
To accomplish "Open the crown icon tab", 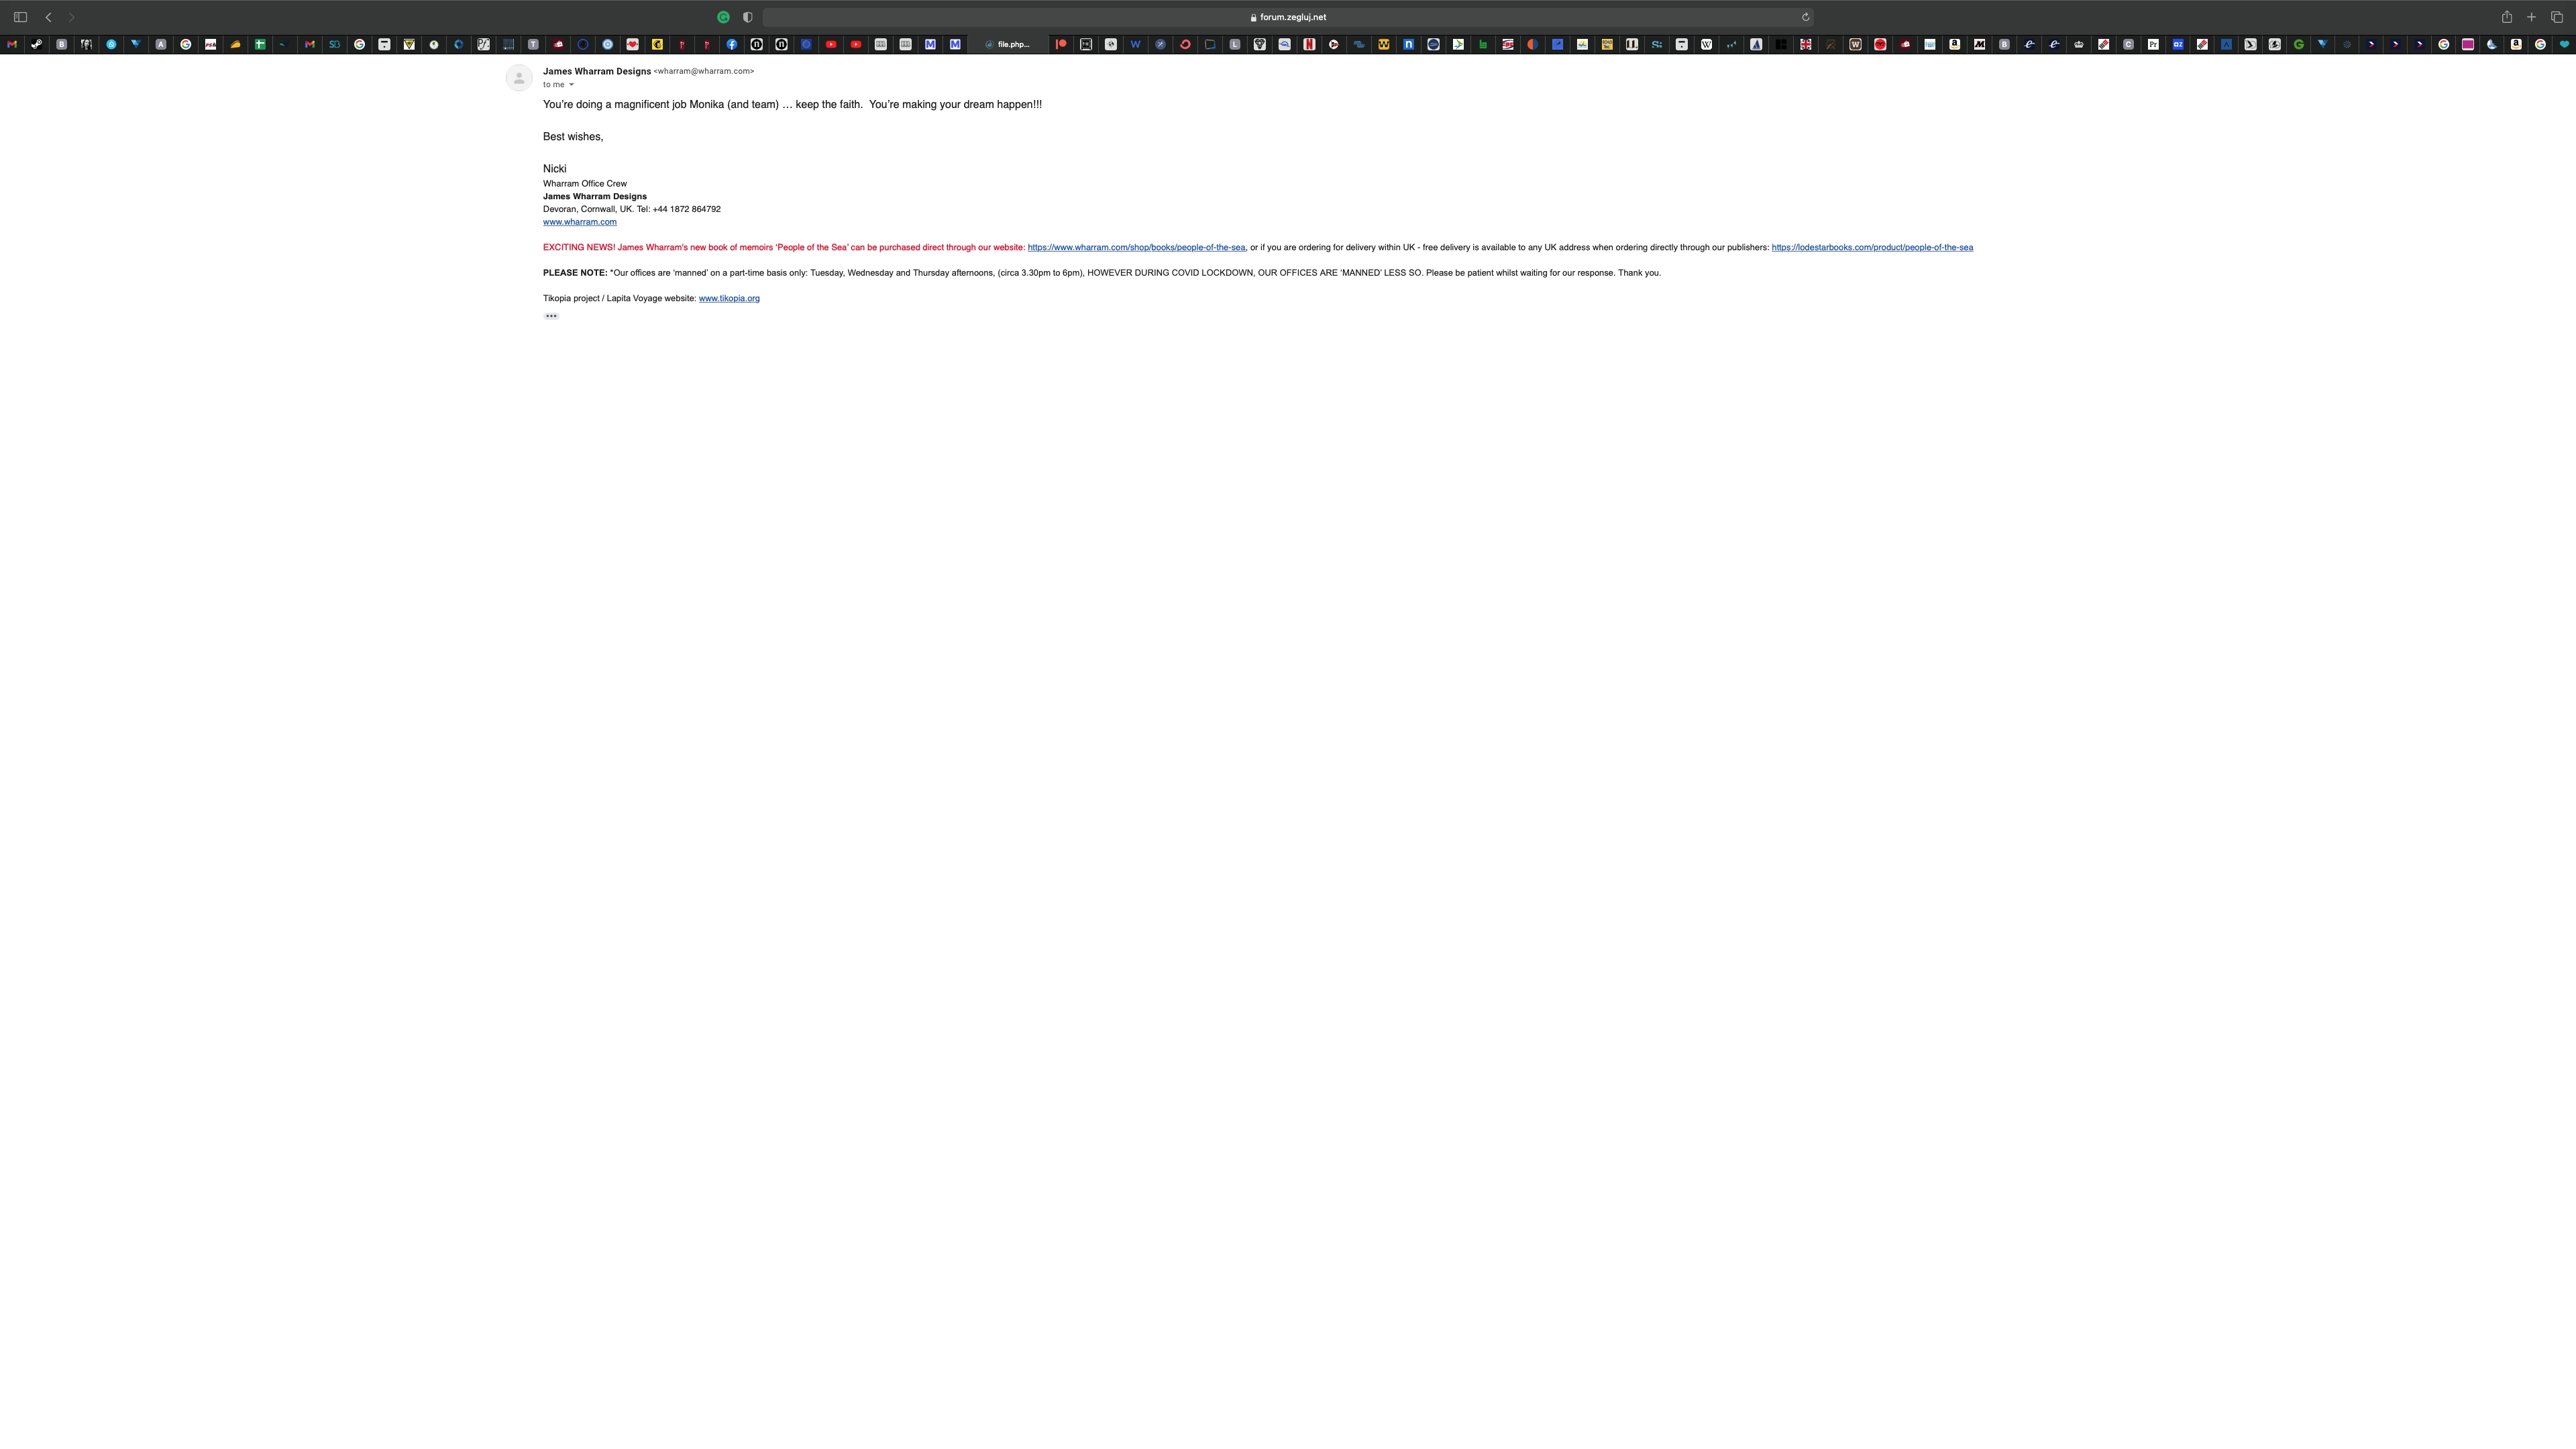I will [x=2078, y=44].
